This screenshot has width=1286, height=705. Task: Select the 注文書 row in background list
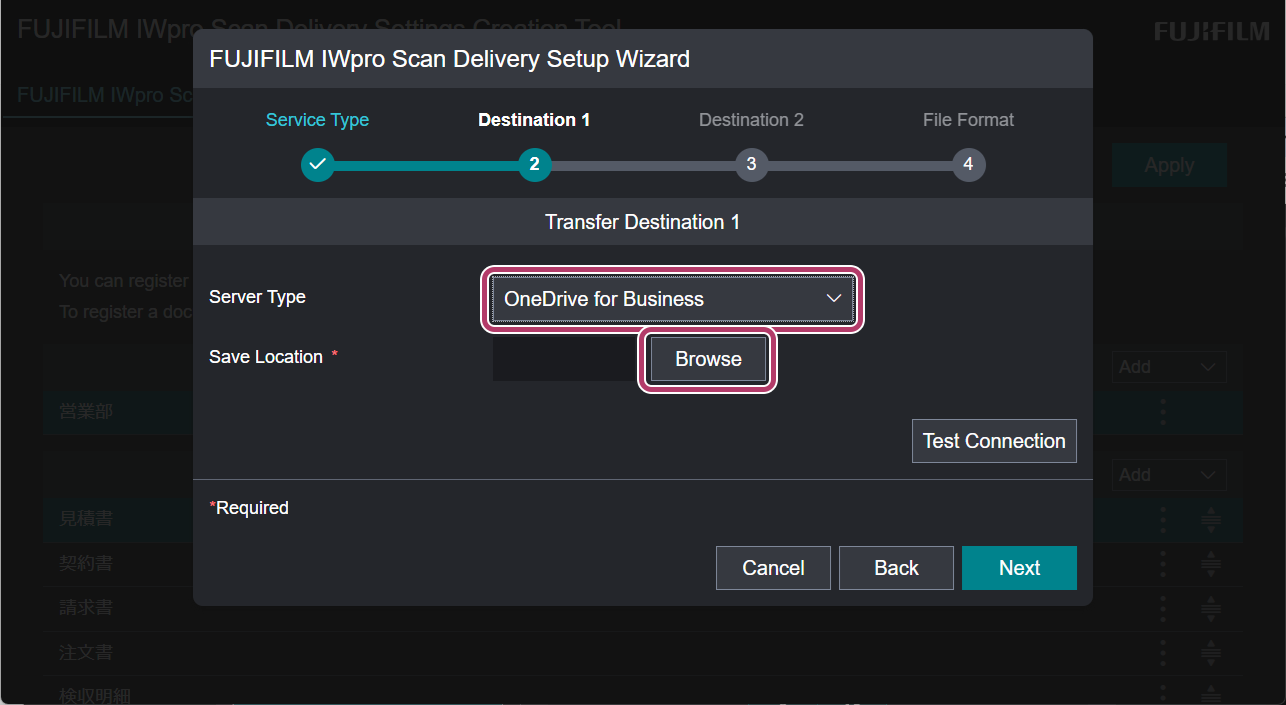(642, 653)
